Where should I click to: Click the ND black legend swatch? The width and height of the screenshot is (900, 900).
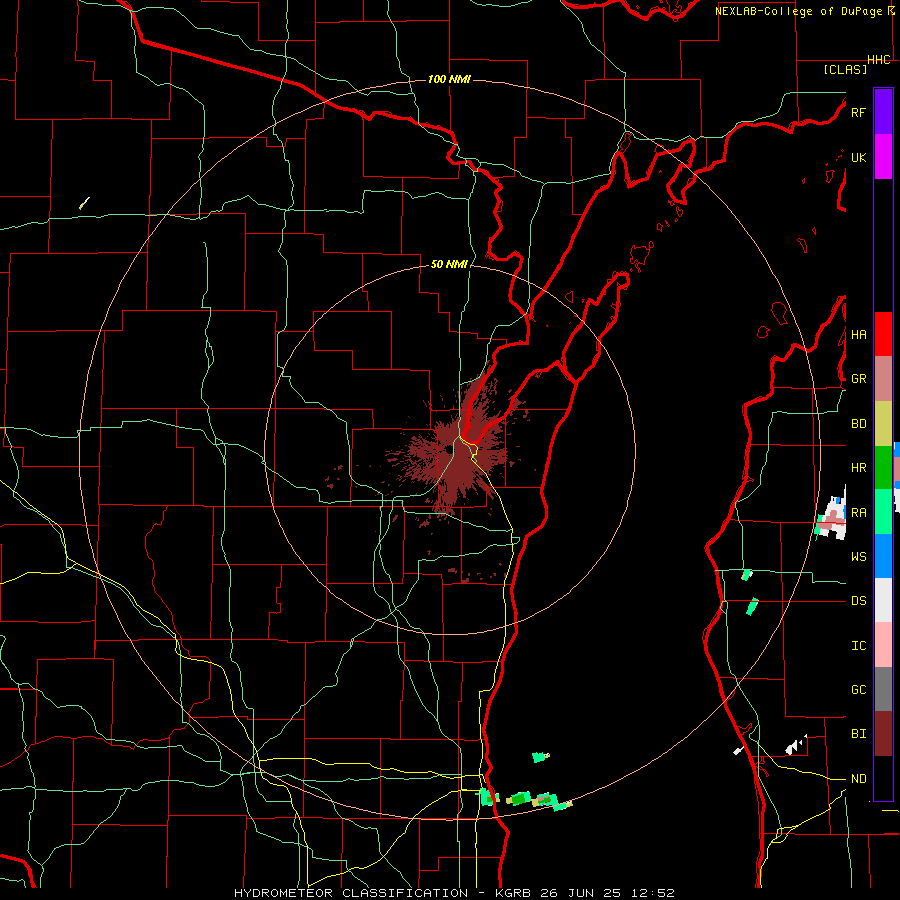pos(883,778)
